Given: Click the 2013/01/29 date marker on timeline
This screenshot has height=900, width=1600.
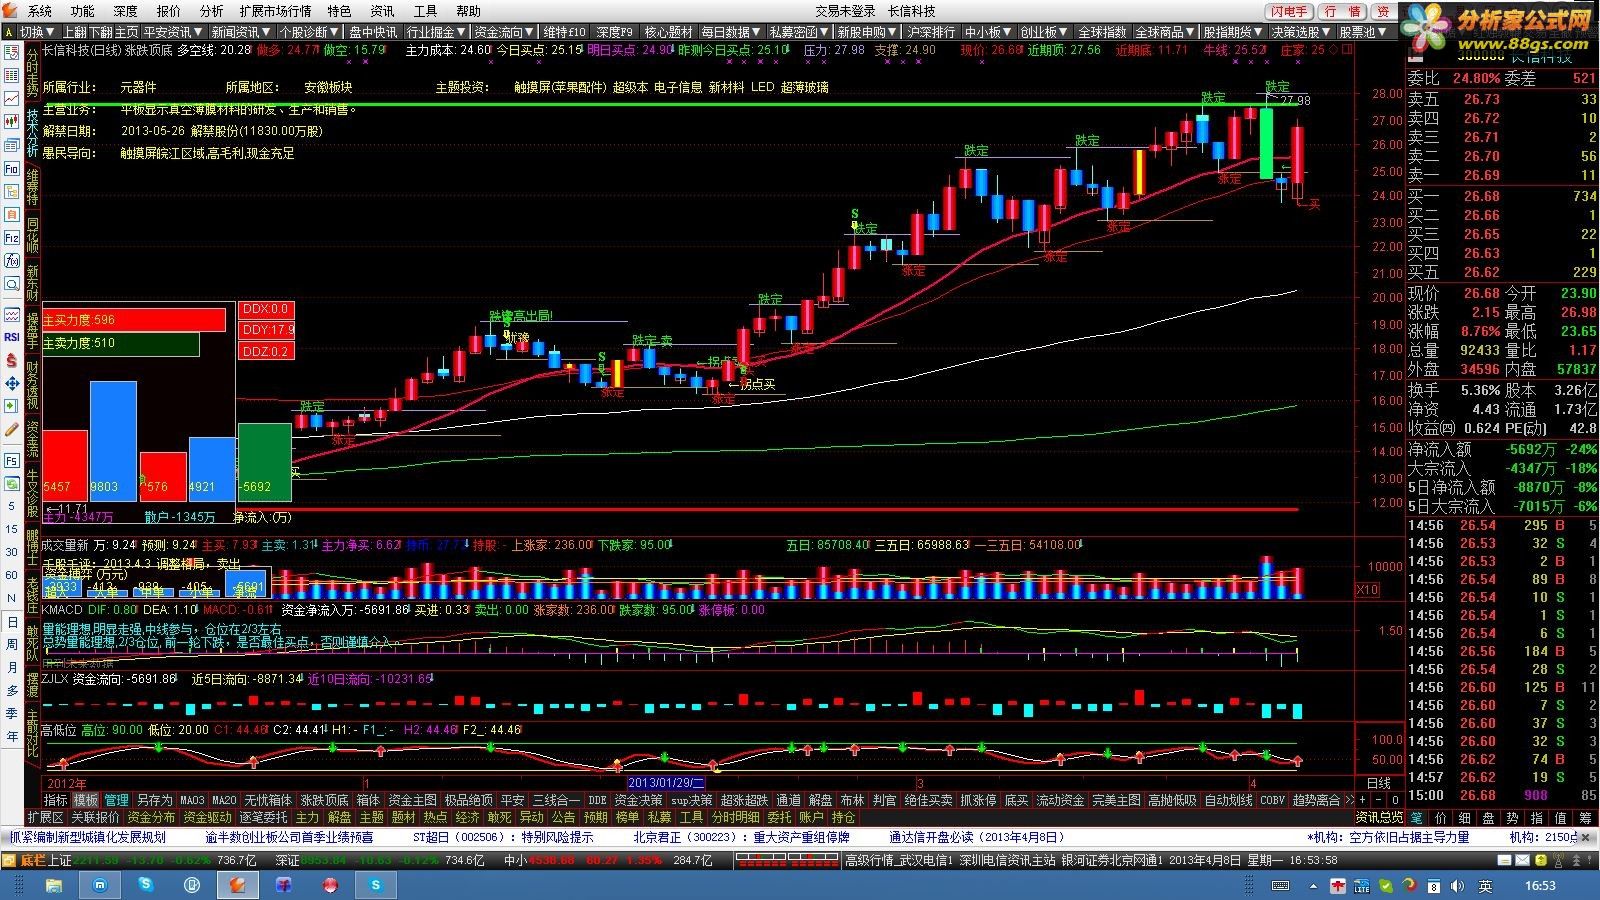Looking at the screenshot, I should (x=667, y=782).
